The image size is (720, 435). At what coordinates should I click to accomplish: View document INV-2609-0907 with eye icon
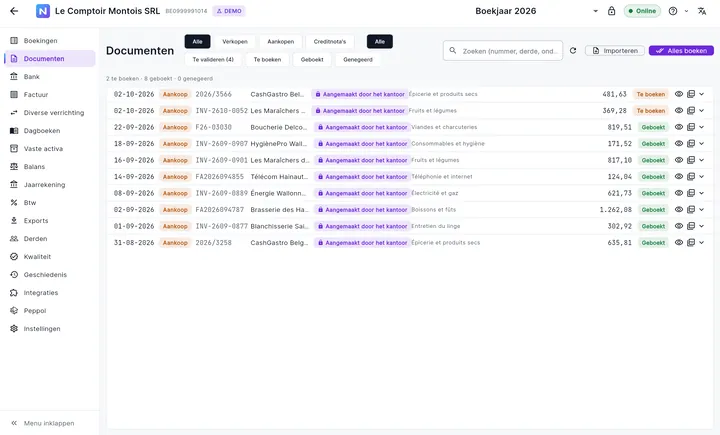[679, 144]
